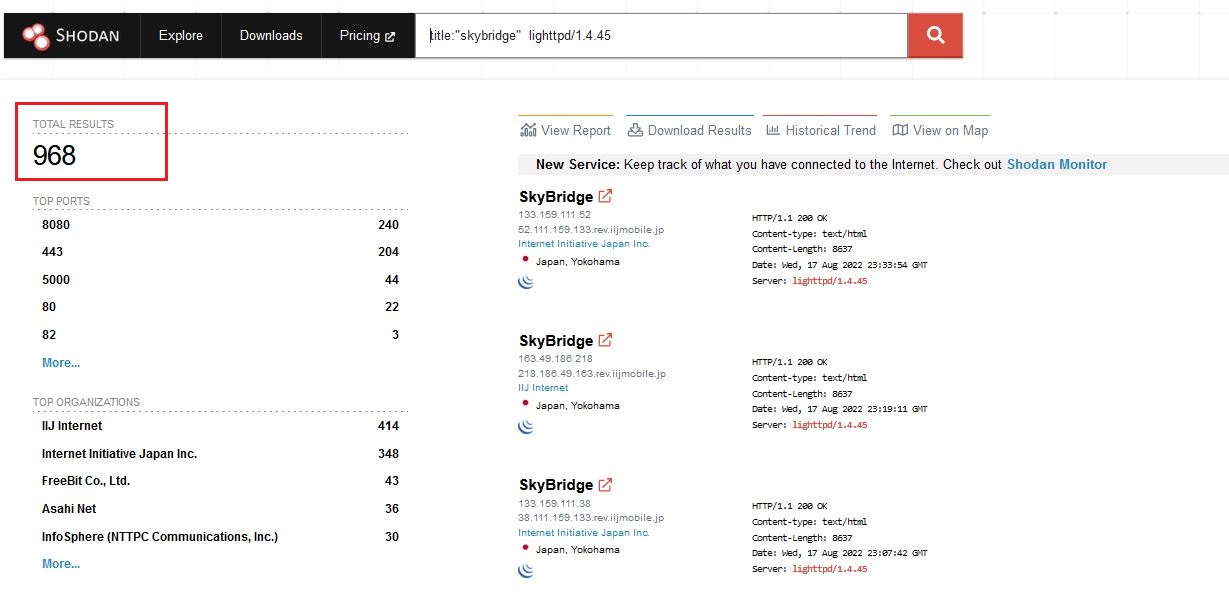Click the Pricing external-link arrow icon
Viewport: 1229px width, 592px height.
point(390,36)
